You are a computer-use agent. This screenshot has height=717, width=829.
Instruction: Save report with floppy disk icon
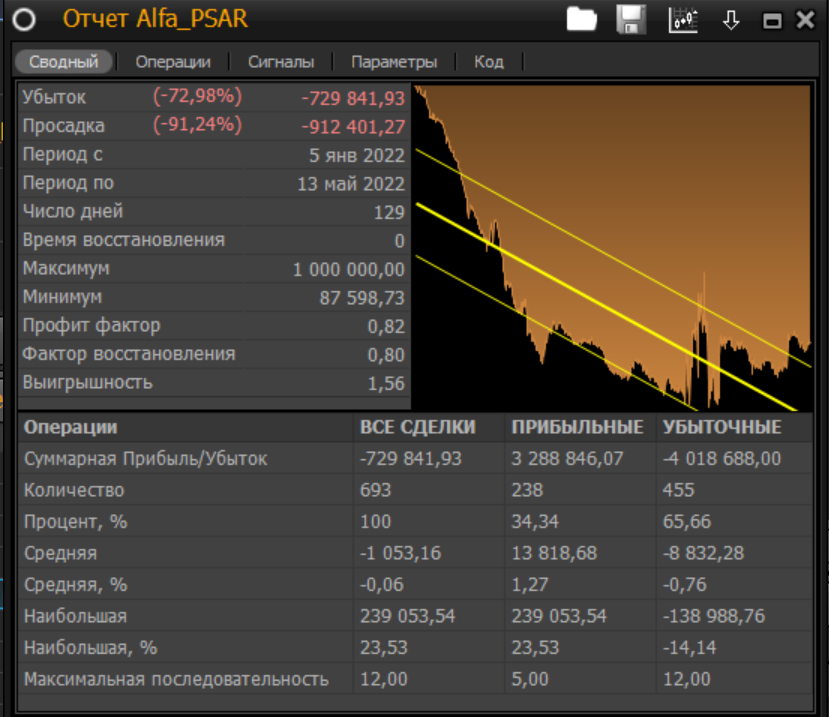pos(630,19)
